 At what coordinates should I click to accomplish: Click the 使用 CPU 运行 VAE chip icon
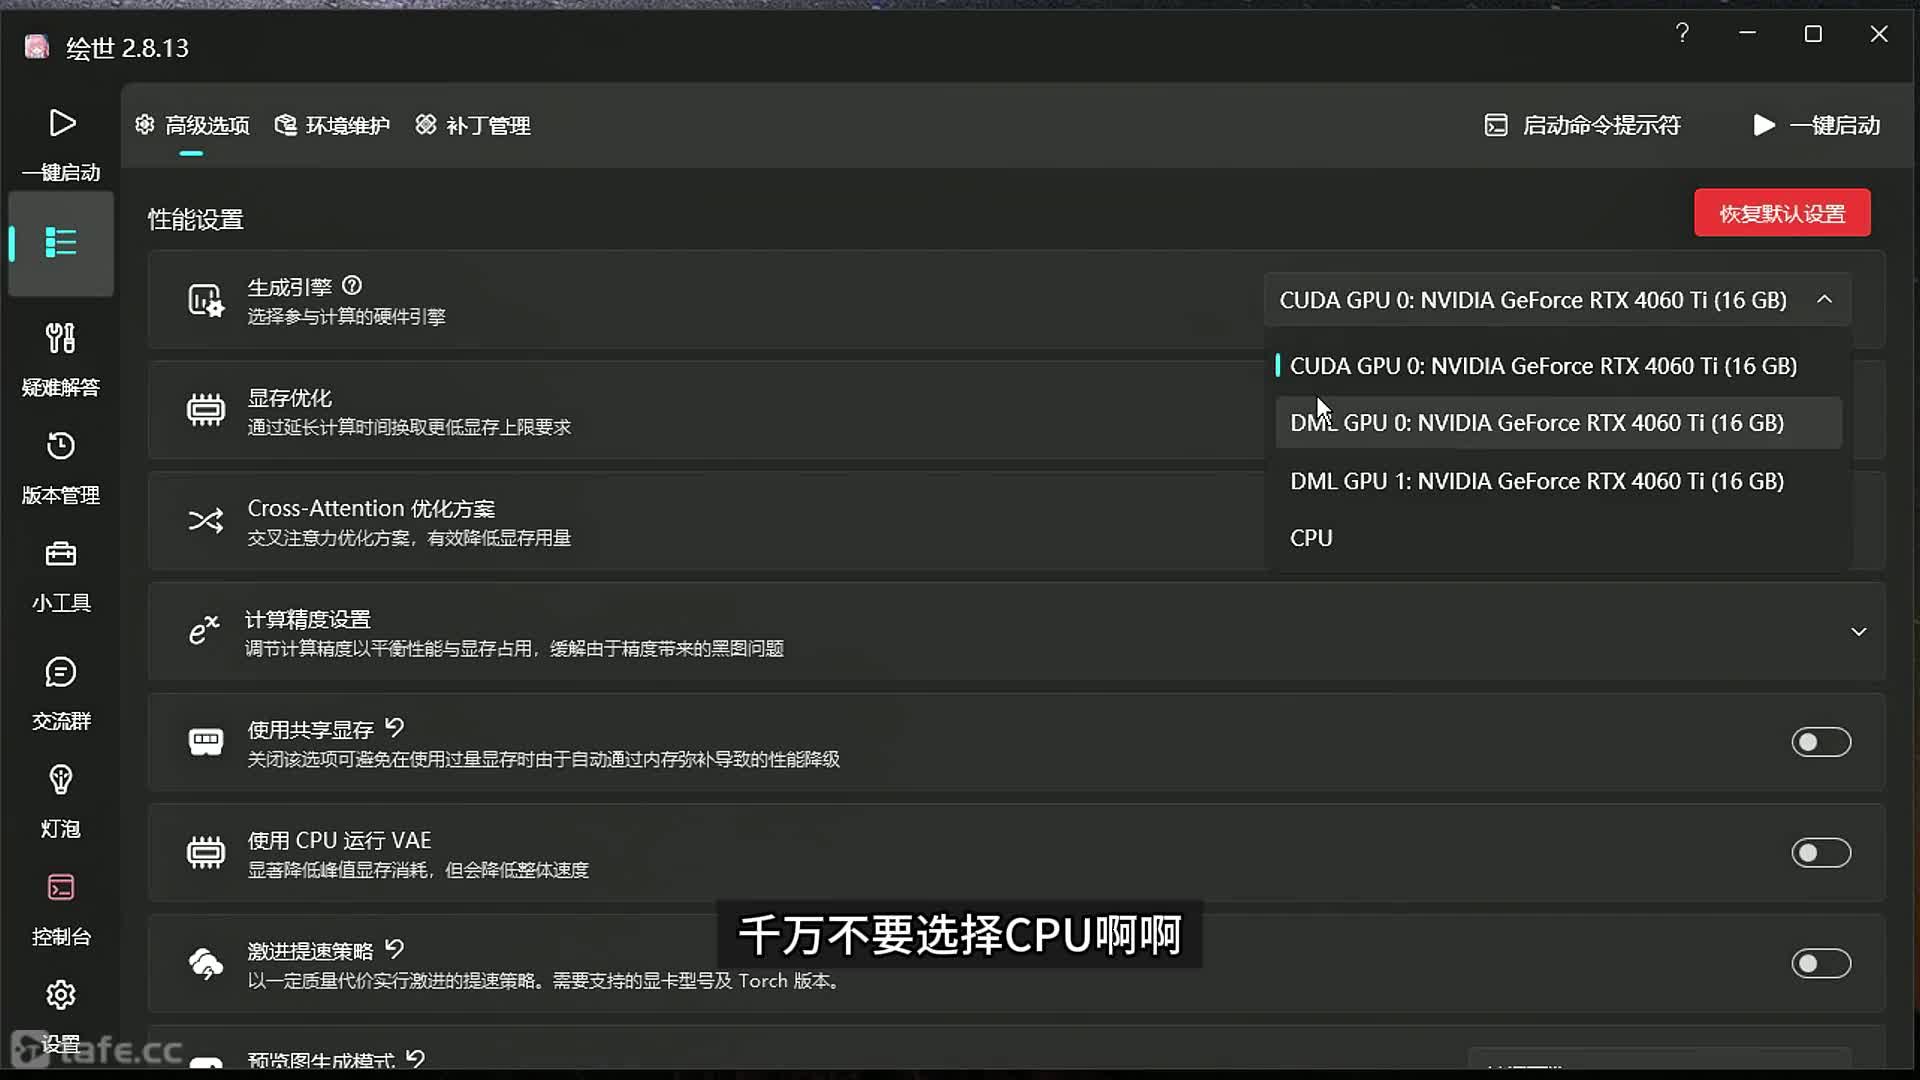pyautogui.click(x=206, y=853)
